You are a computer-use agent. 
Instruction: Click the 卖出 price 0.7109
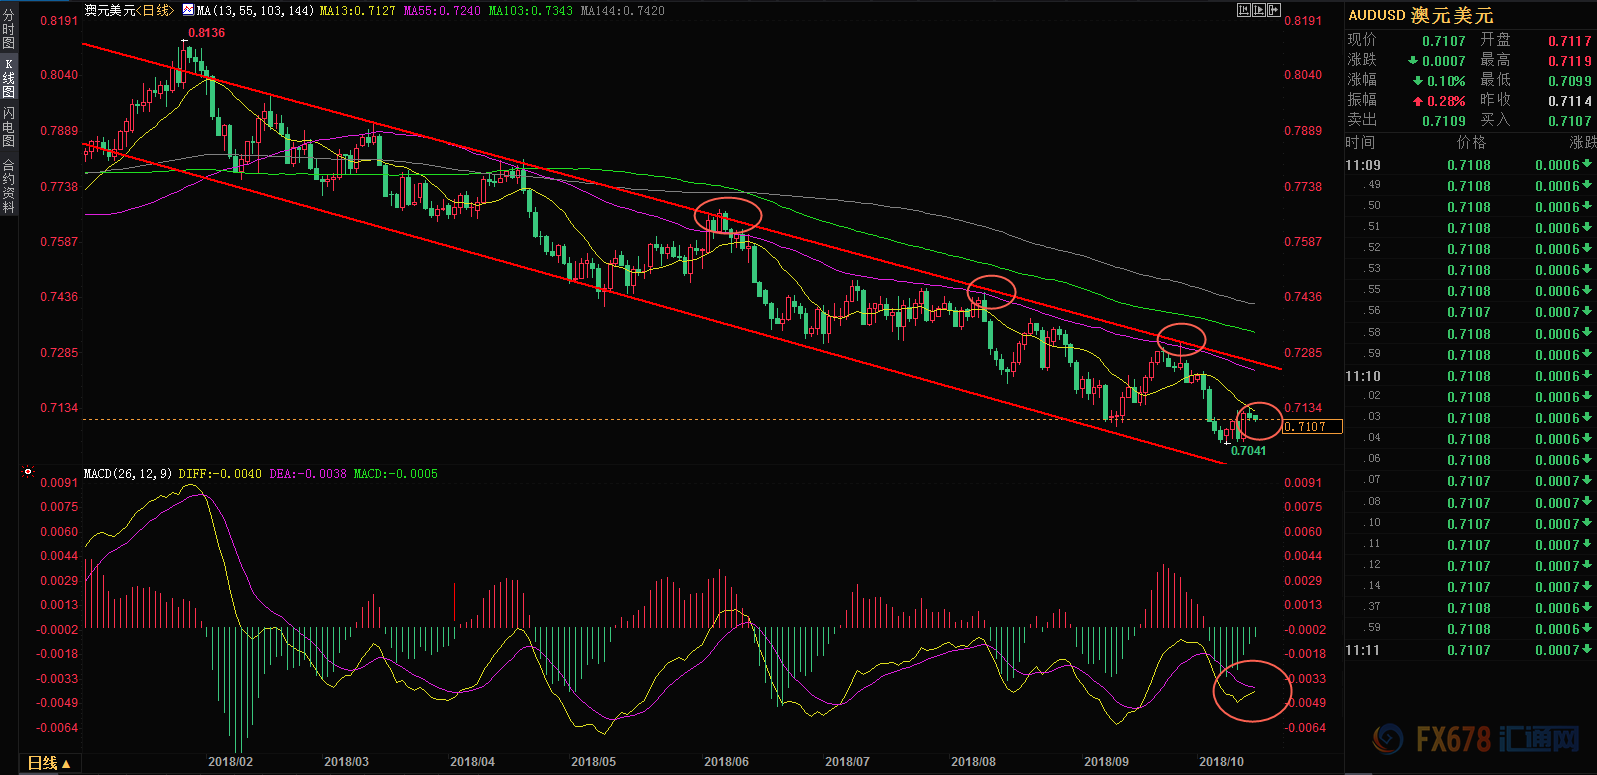pos(1443,121)
